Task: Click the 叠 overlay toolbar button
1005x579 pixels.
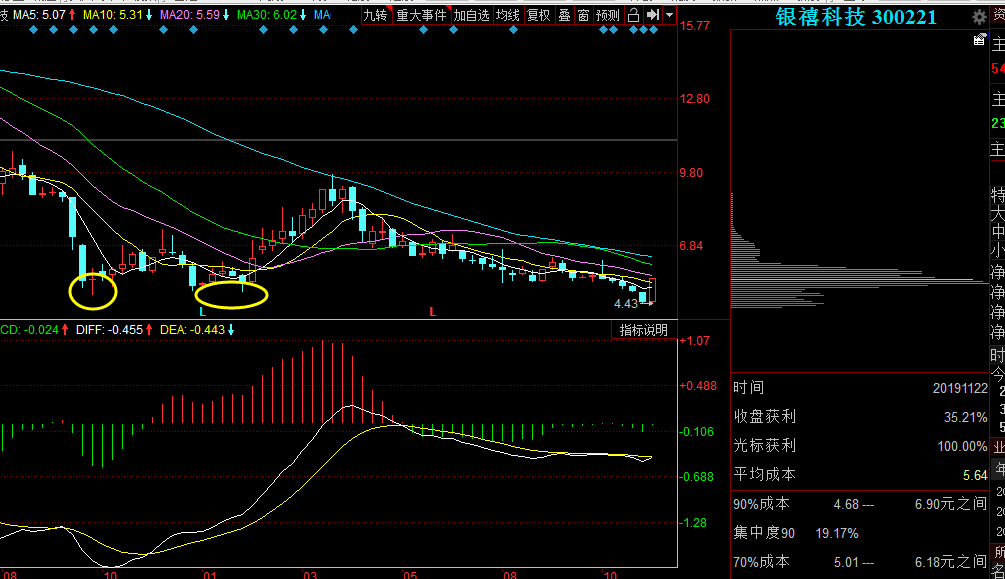Action: click(x=564, y=15)
